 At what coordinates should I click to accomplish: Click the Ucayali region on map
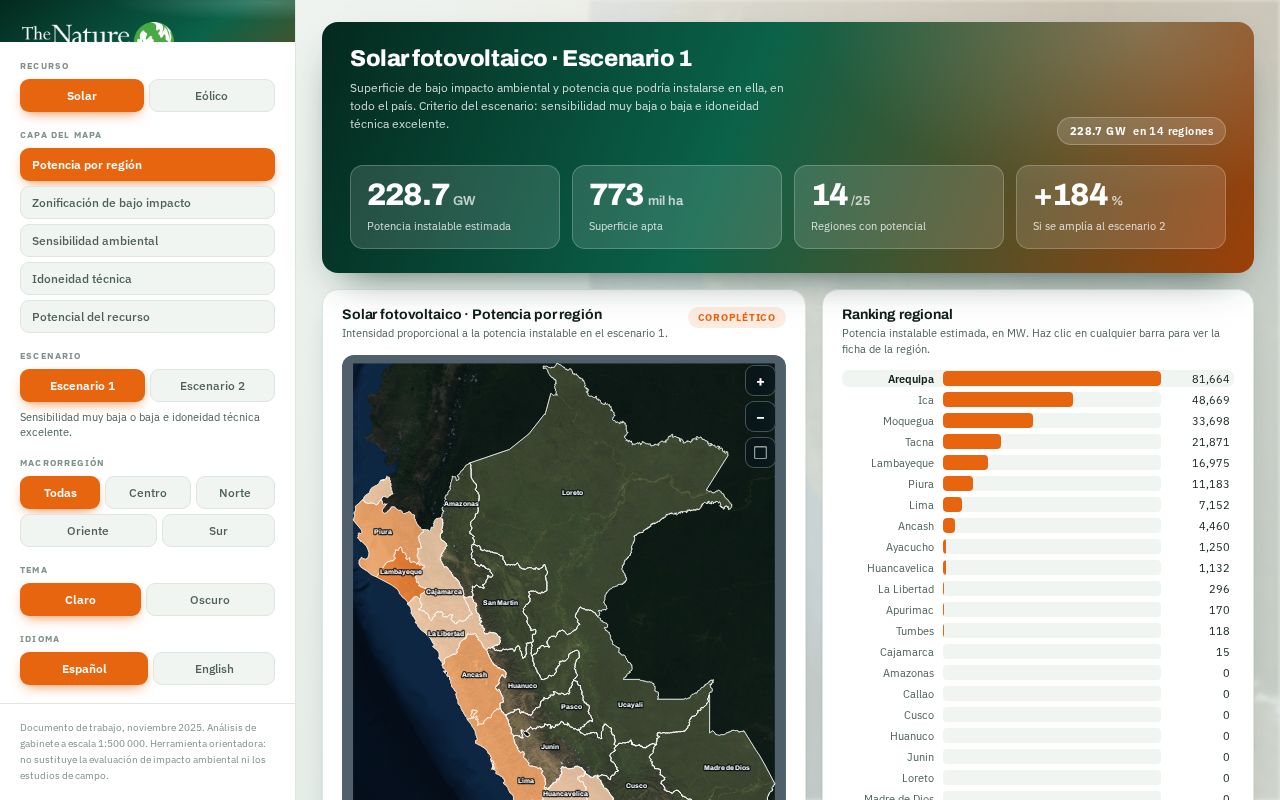[630, 704]
